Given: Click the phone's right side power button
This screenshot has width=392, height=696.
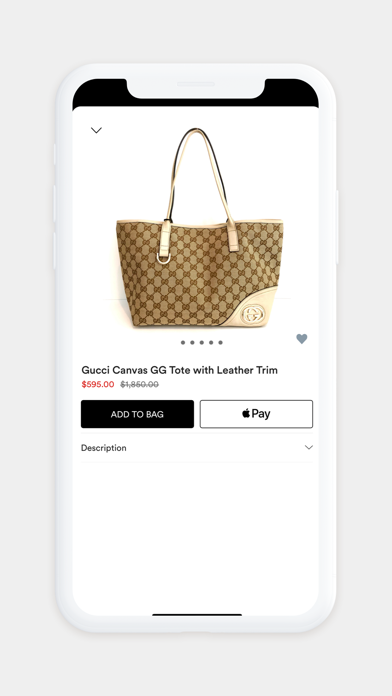Looking at the screenshot, I should pos(337,227).
